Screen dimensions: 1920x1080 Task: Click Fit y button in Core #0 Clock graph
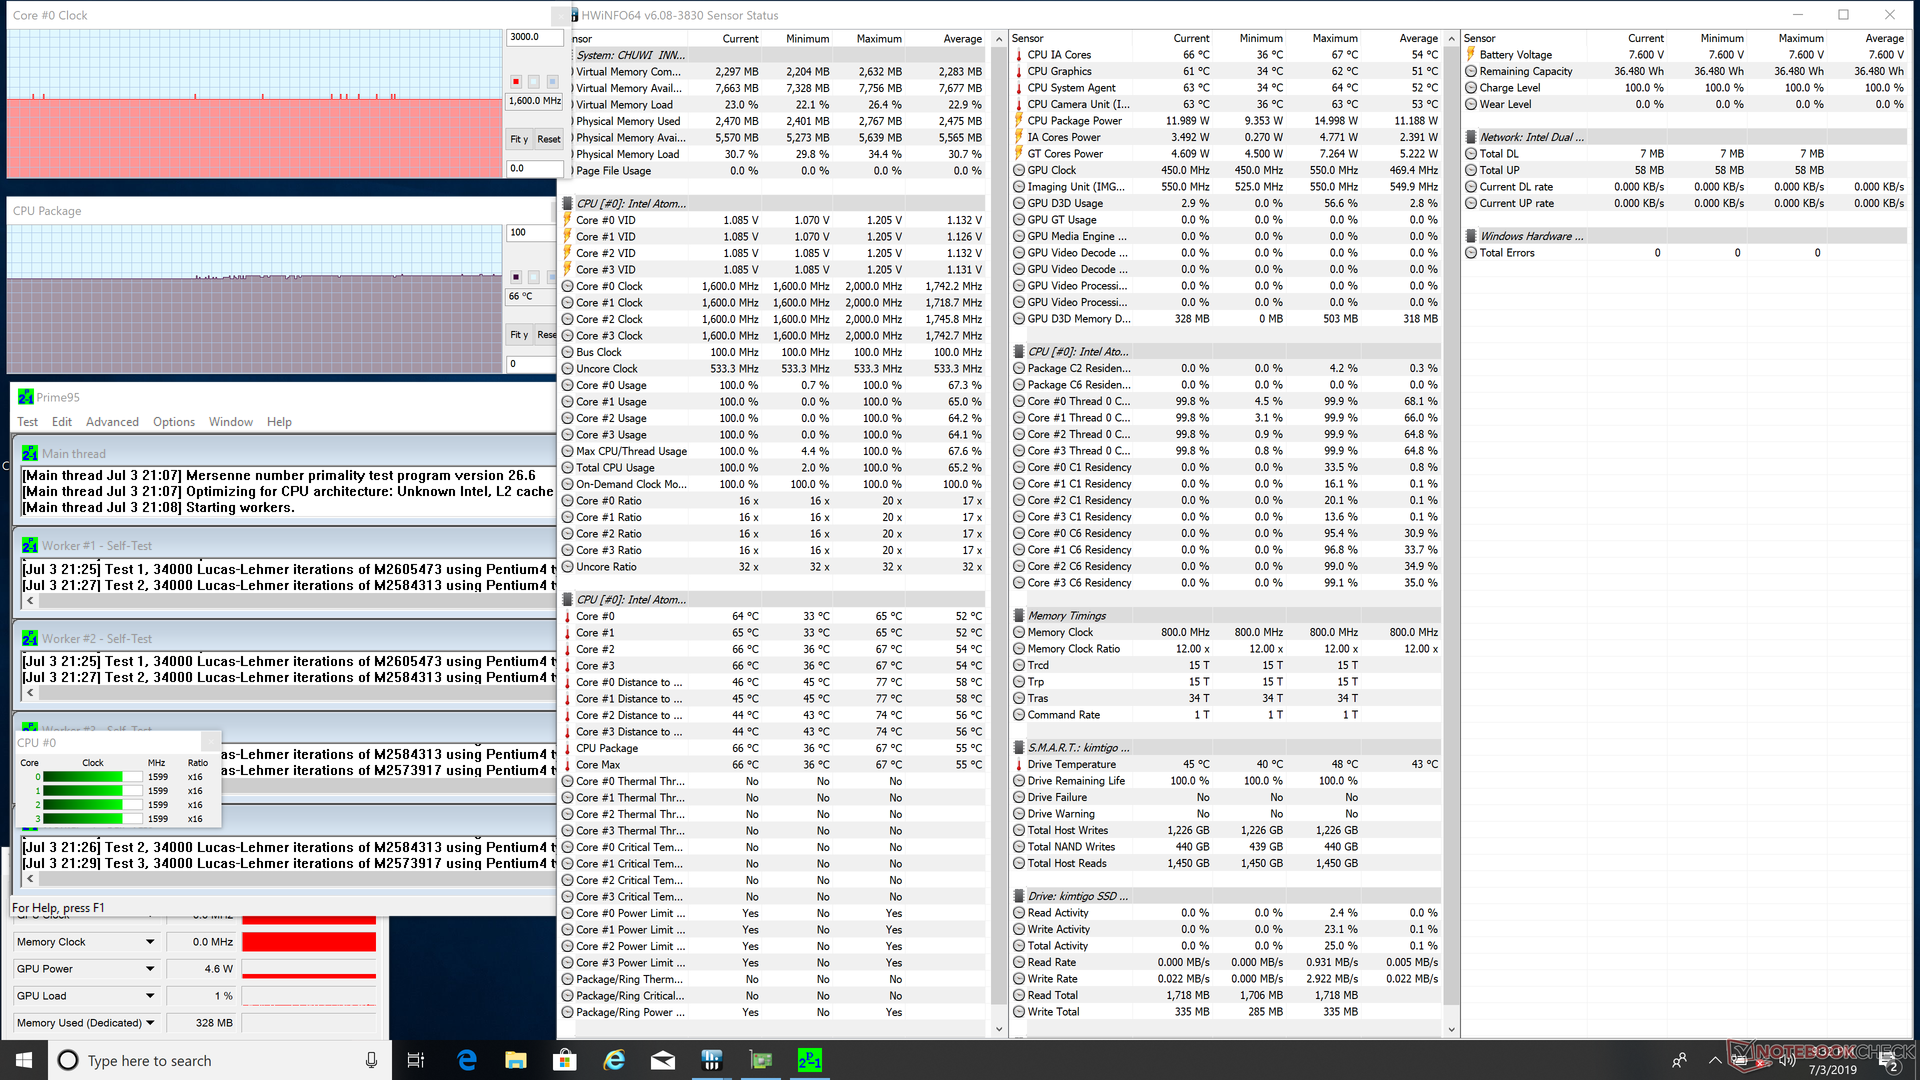(519, 139)
